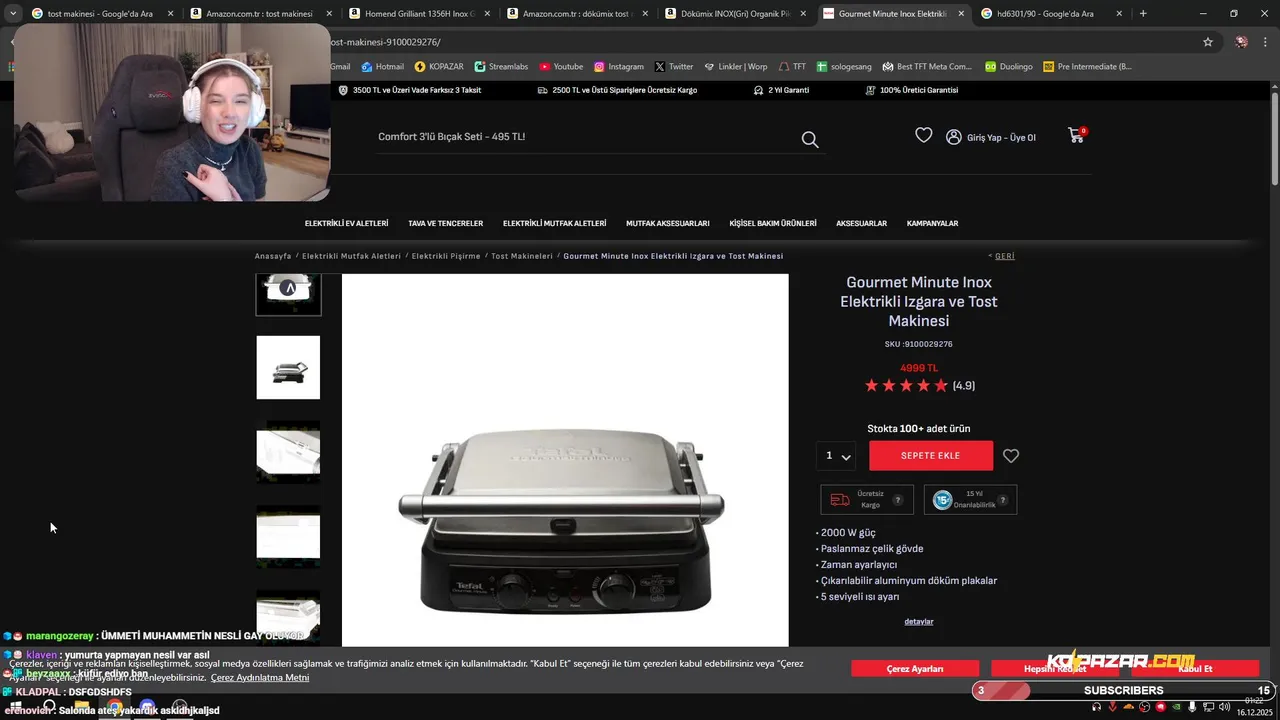
Task: Click the Kabul Et cookie button
Action: [x=1195, y=669]
